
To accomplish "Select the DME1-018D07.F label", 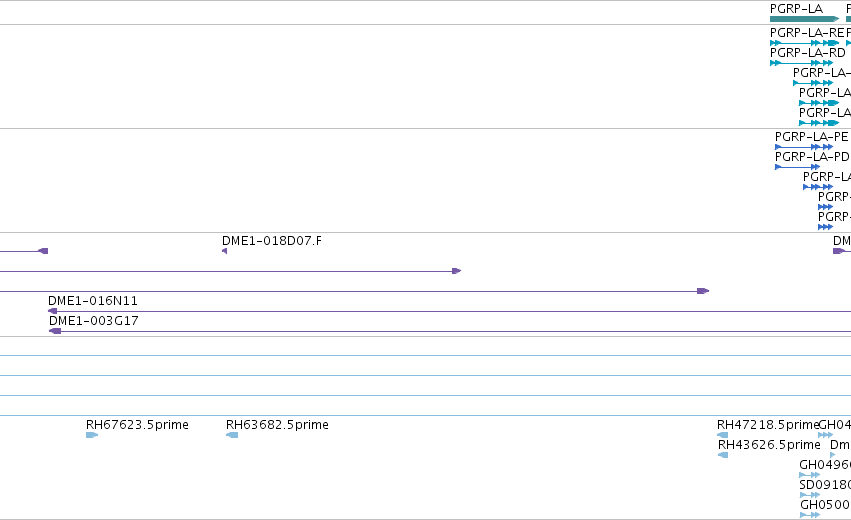I will pos(271,240).
